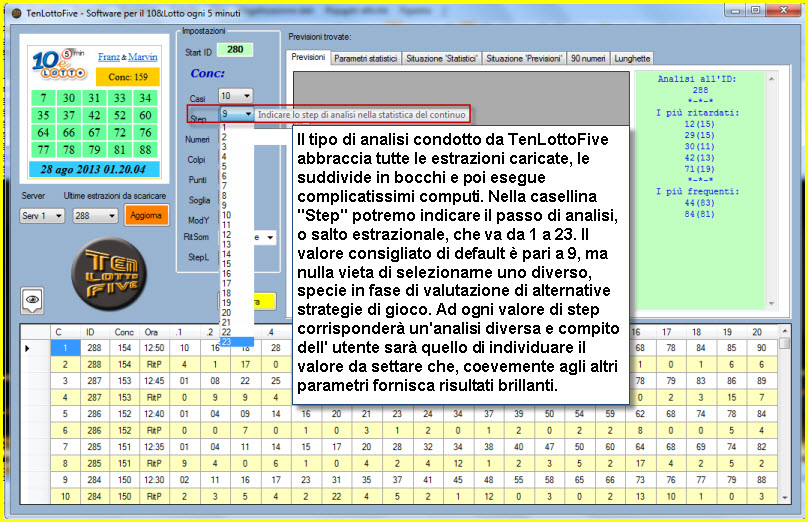Click 44(83) in most frequent list

tap(699, 203)
